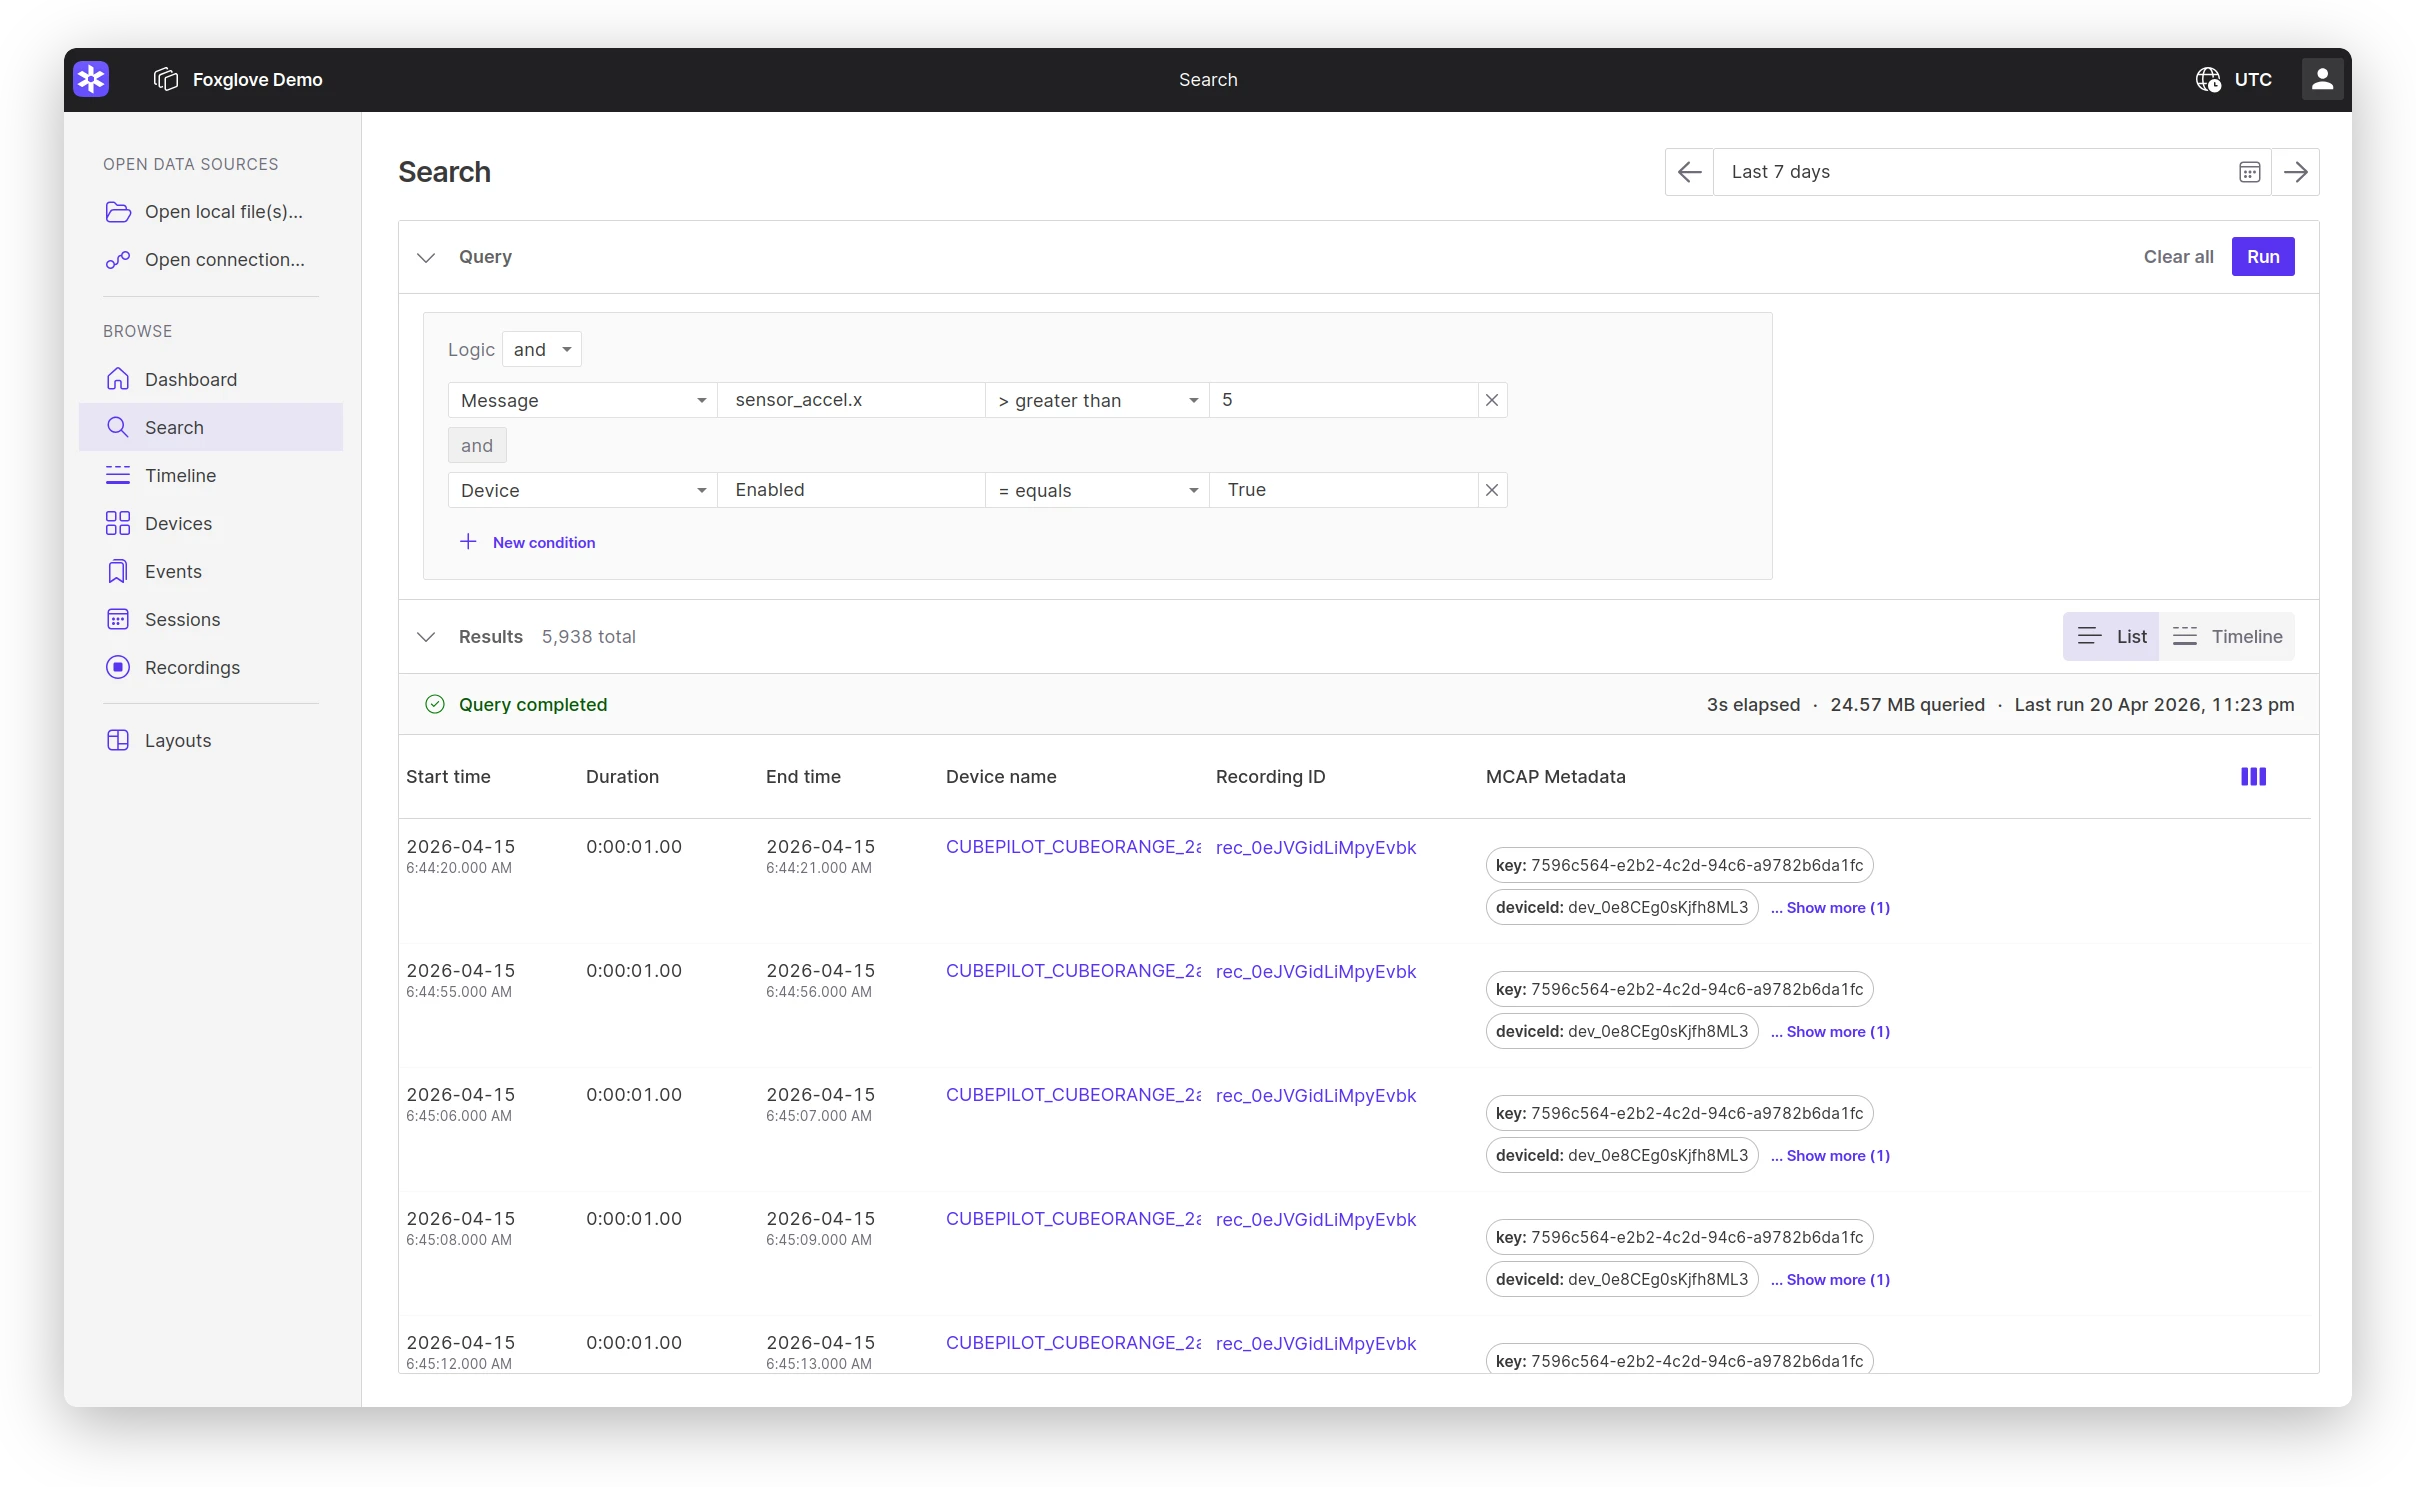Remove the Enabled equals True condition
The height and width of the screenshot is (1487, 2416).
point(1491,490)
